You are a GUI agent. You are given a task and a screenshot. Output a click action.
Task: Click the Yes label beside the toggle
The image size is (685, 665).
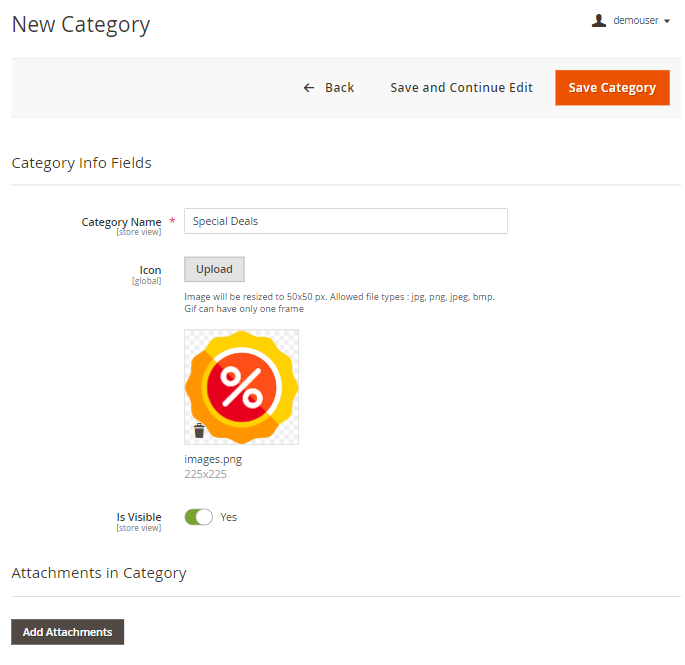(x=228, y=517)
